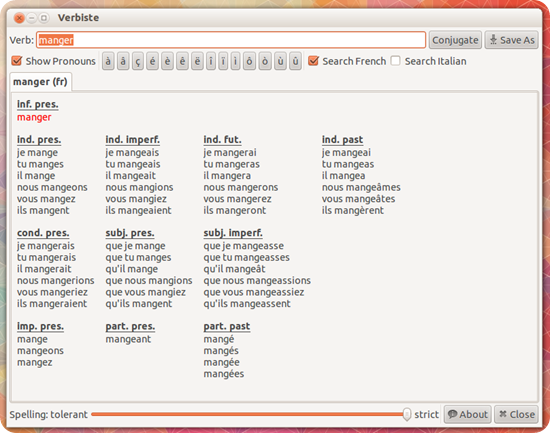Screen dimensions: 550x433
Task: Open the Save As dialog
Action: coord(512,40)
